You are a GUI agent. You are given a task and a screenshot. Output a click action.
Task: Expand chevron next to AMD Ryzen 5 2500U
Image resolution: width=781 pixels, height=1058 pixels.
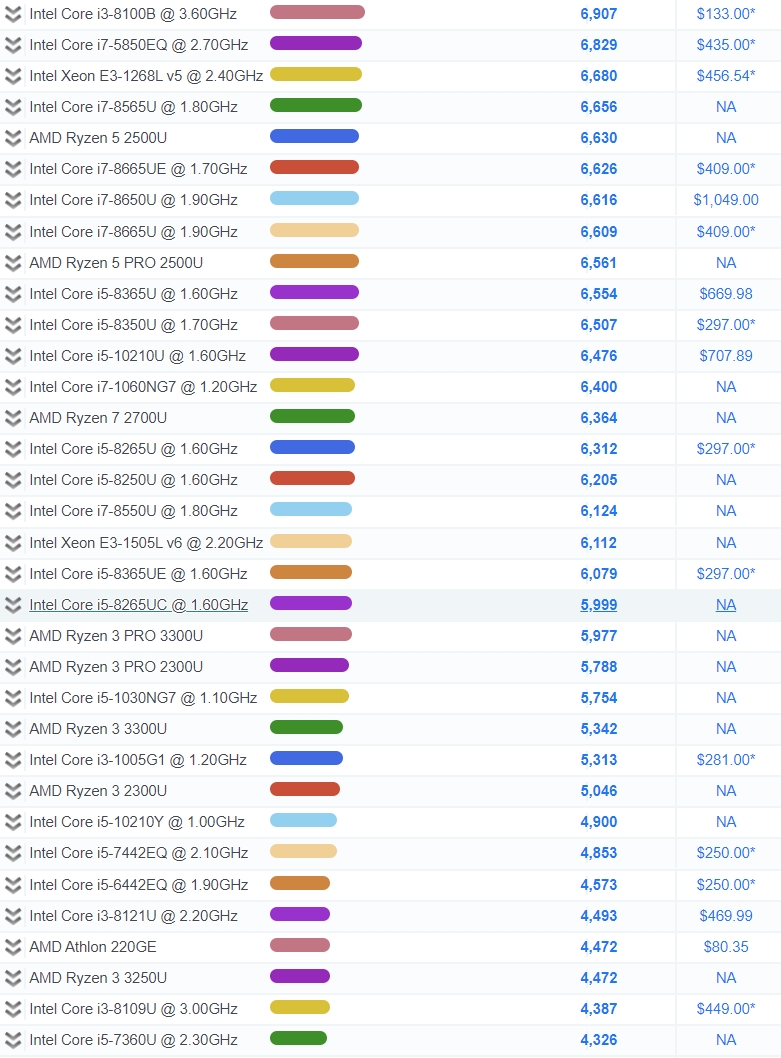coord(13,138)
